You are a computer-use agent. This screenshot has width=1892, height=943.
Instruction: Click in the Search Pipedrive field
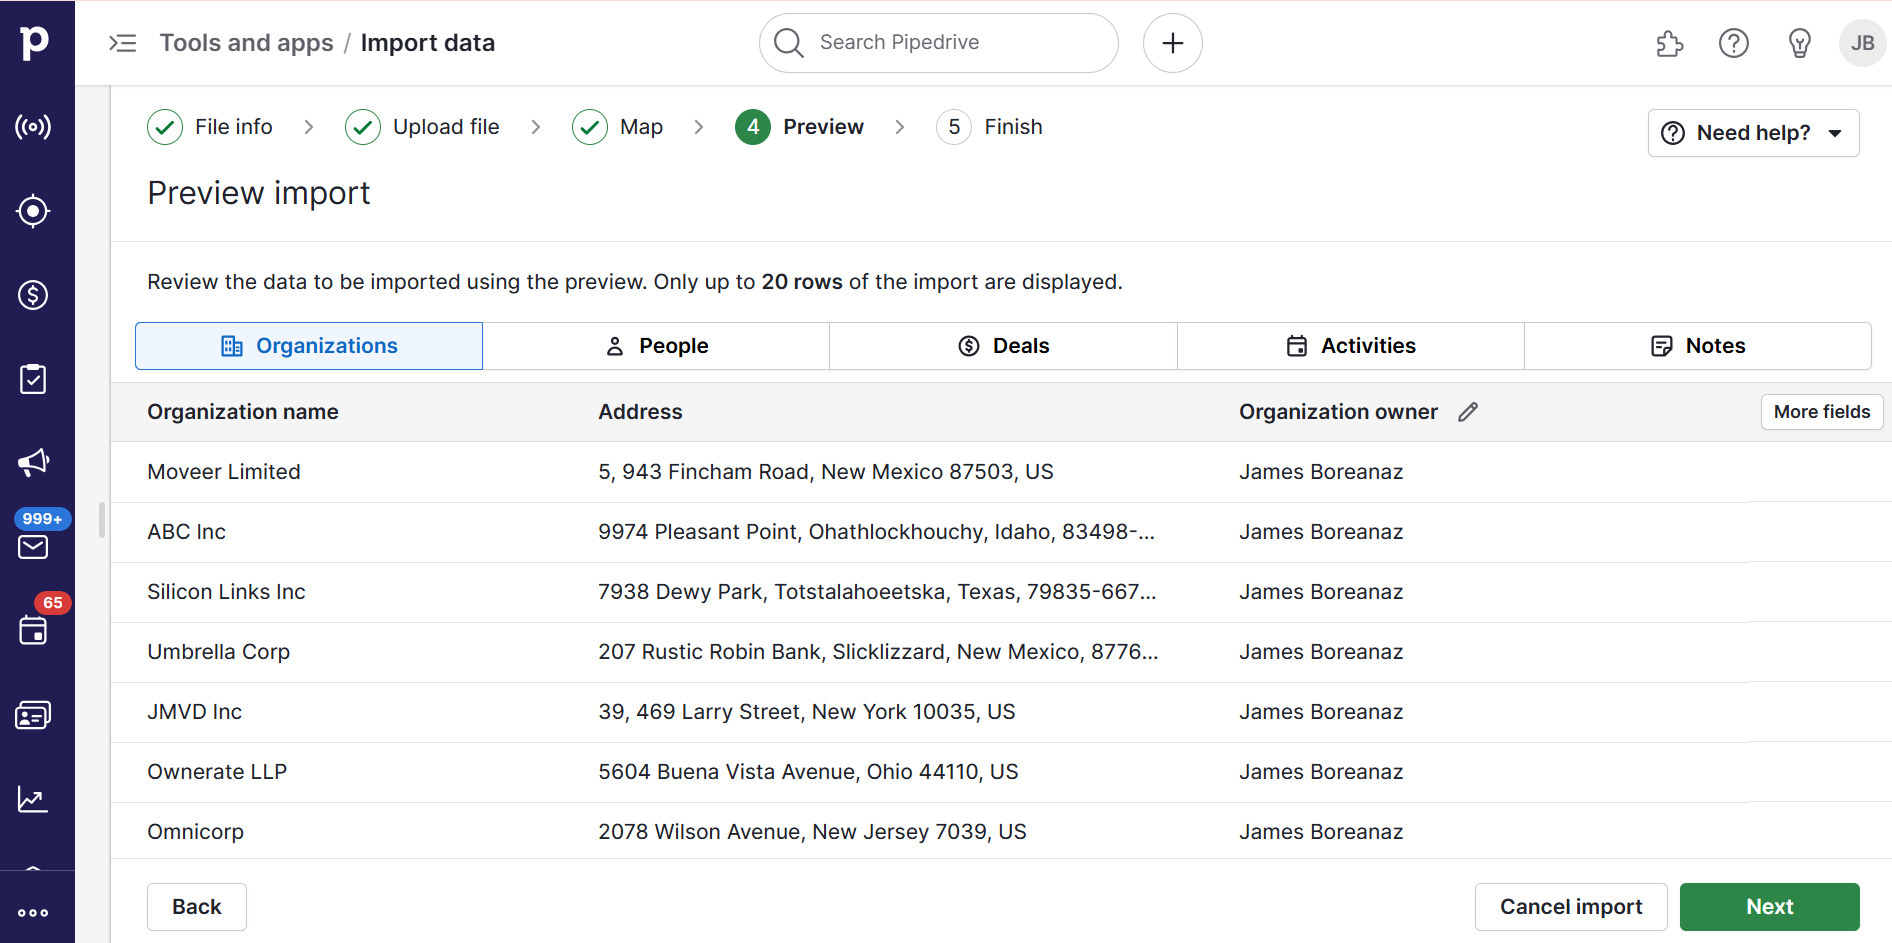[938, 42]
